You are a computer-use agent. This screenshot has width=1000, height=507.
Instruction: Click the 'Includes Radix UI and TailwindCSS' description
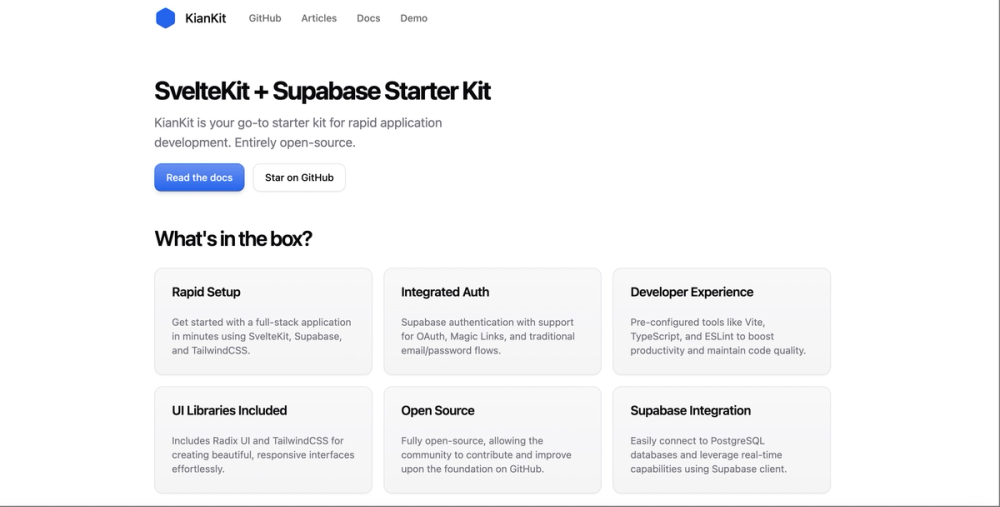tap(263, 455)
